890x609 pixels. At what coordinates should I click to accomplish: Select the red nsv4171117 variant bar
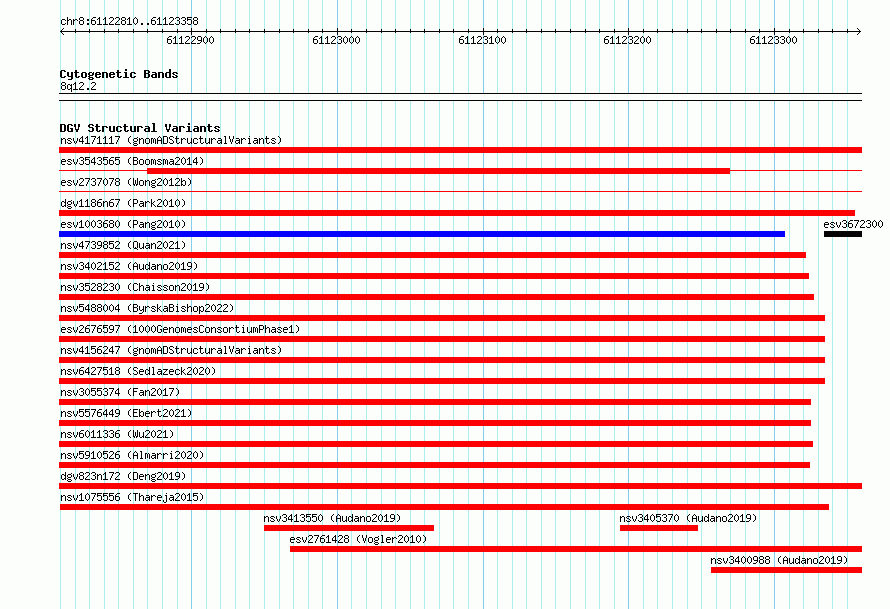click(x=460, y=150)
